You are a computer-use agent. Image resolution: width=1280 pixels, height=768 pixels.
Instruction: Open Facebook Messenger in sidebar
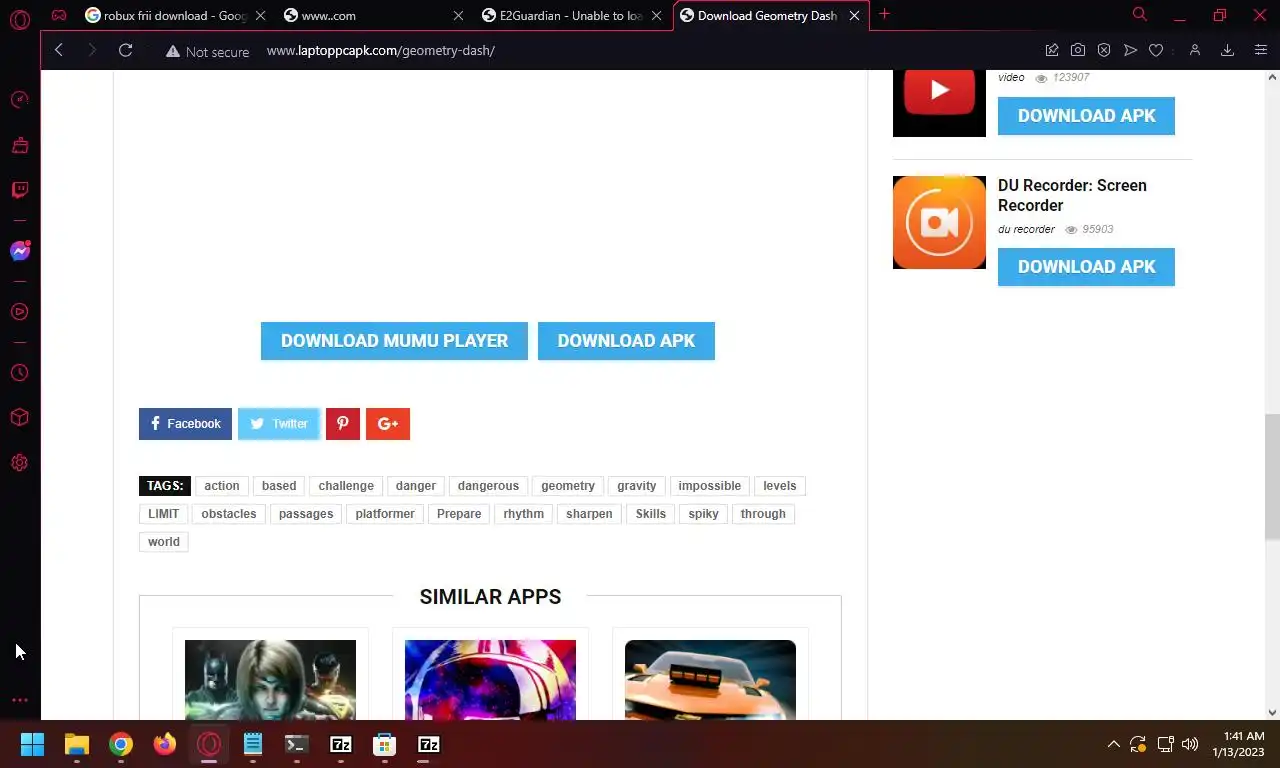coord(19,251)
